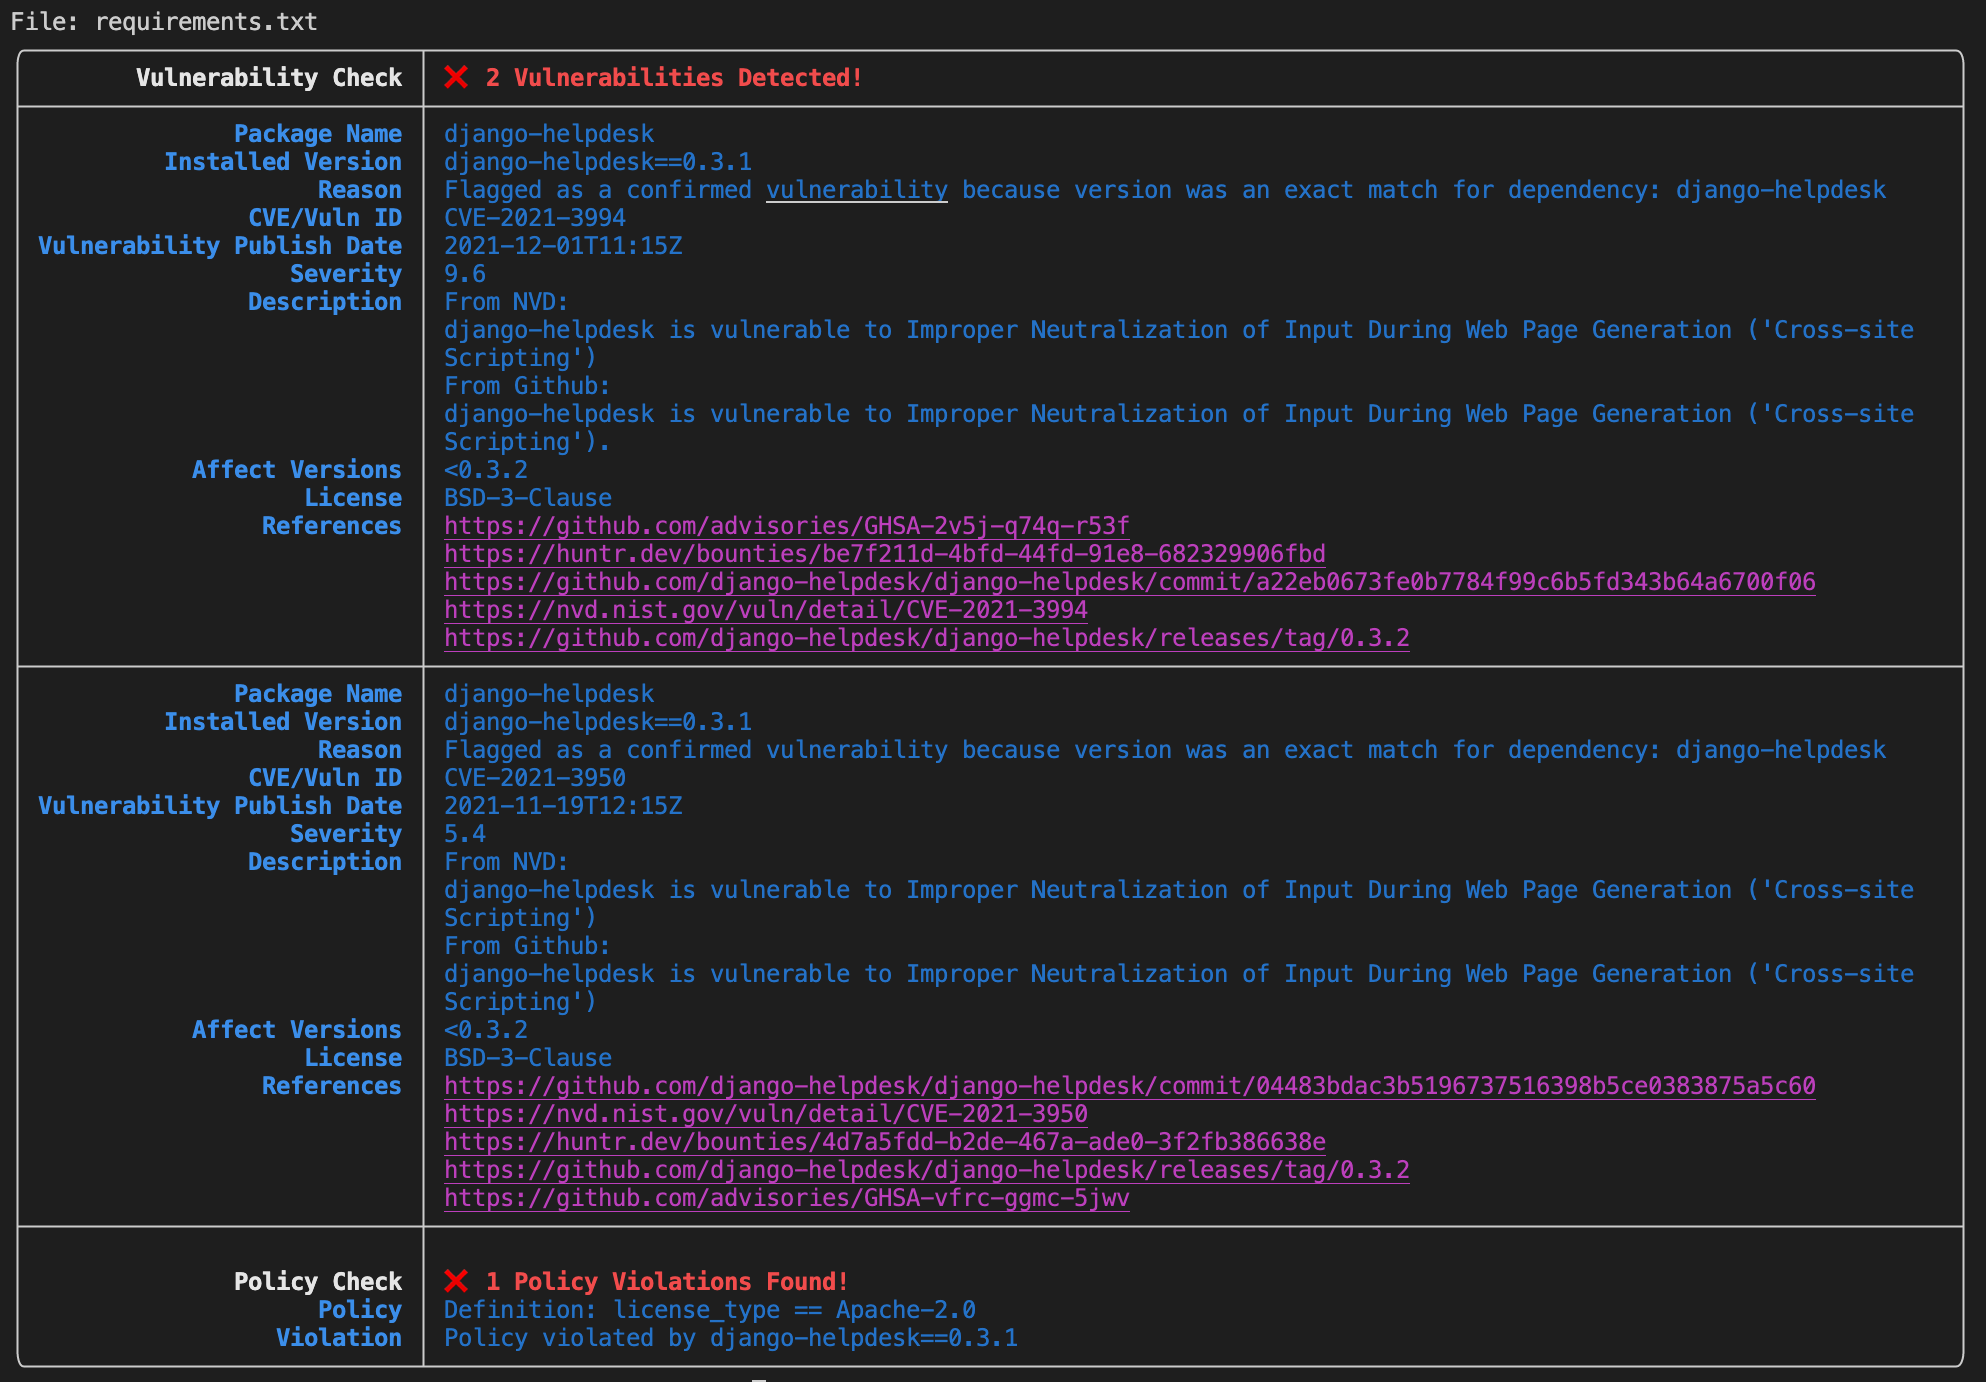Click the CVE-2021-3950 ID text

pos(534,778)
